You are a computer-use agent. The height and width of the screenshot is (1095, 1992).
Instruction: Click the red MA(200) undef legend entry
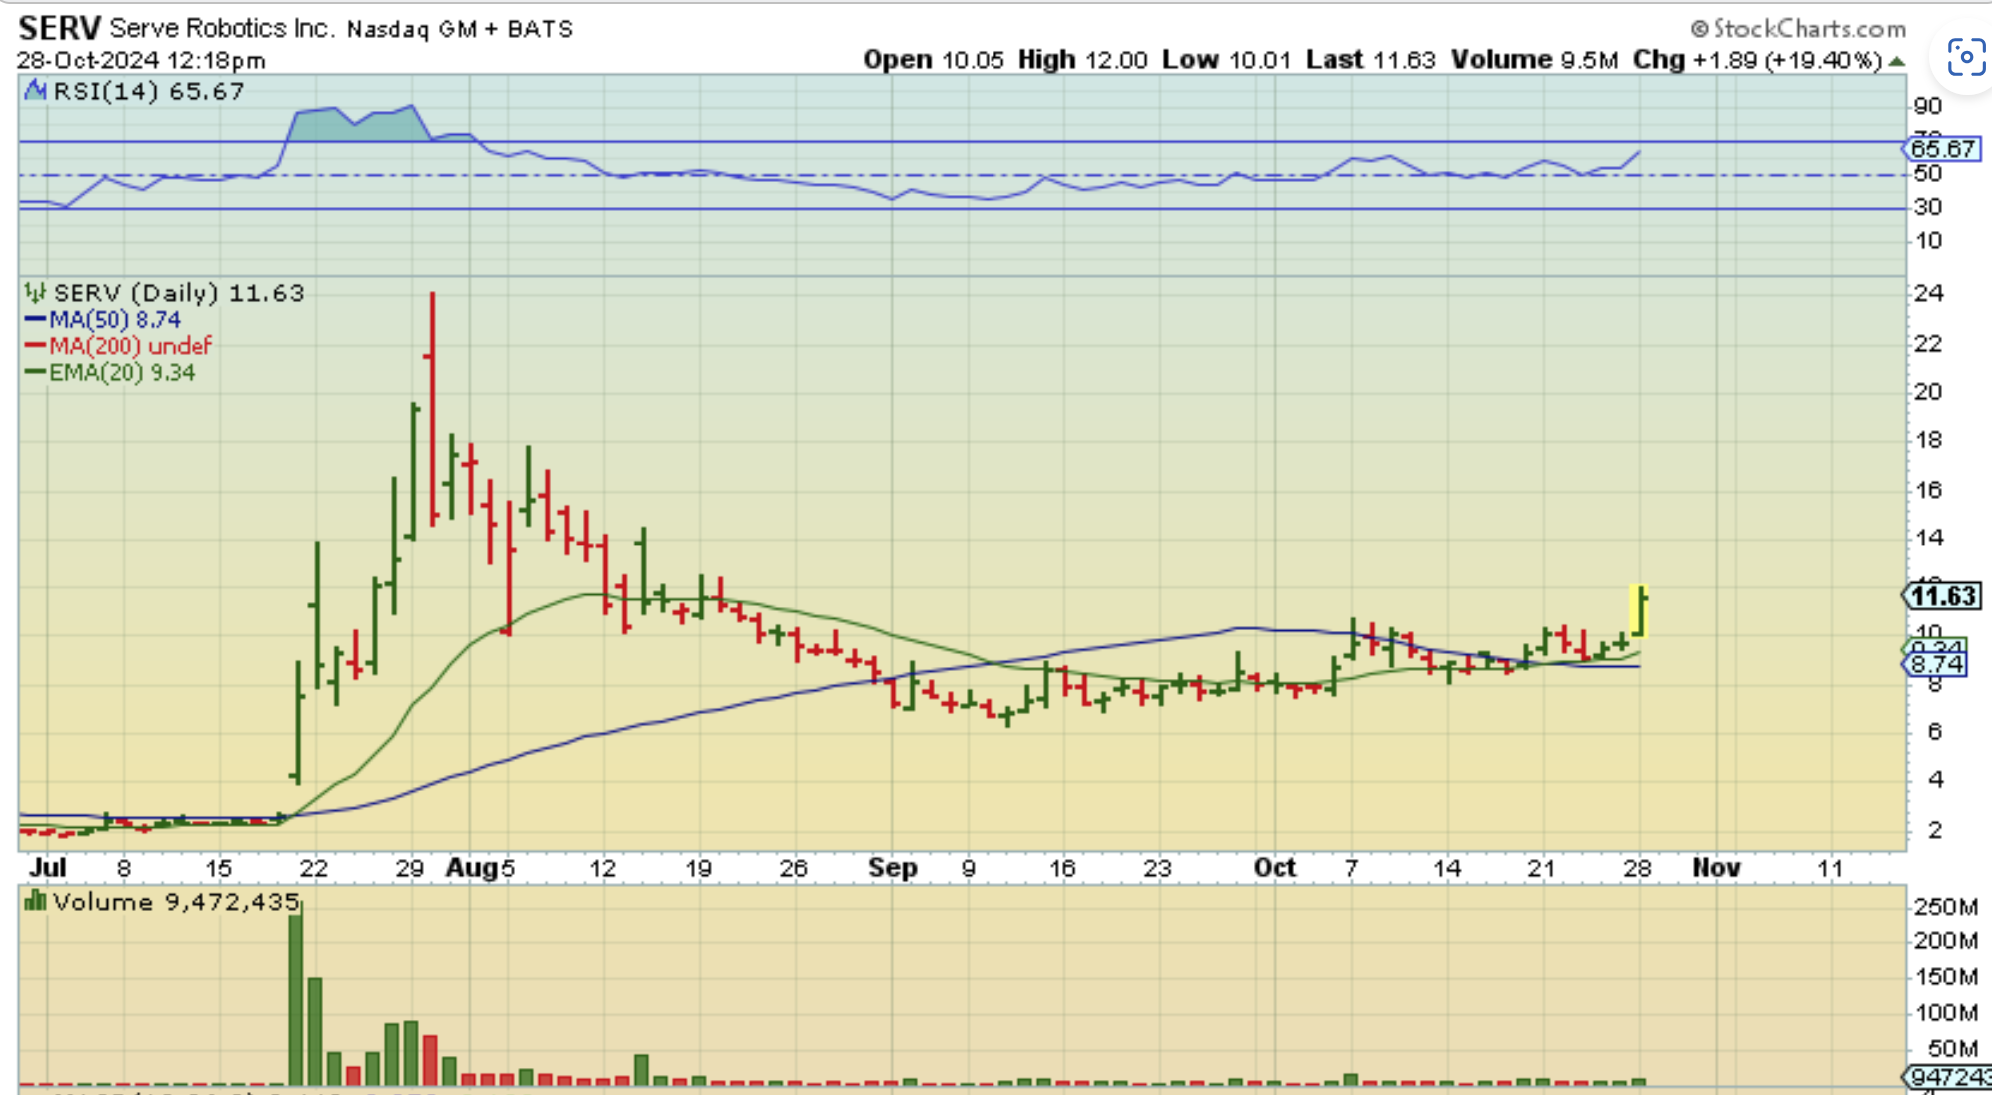click(130, 346)
